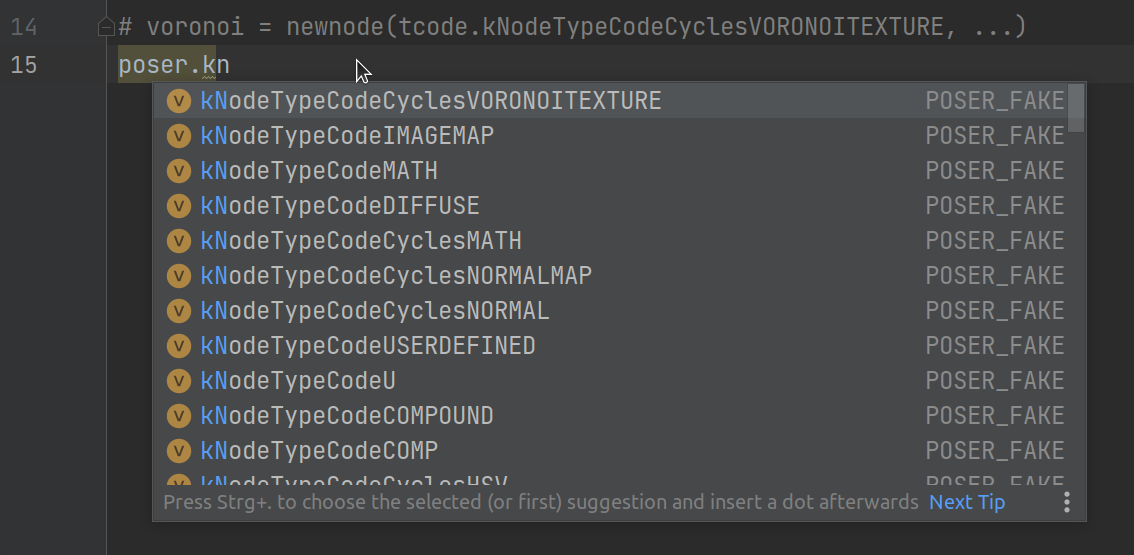This screenshot has height=555, width=1134.
Task: Click variable icon beside kNodeTypeCodeCyclesVORONOITEXTURE
Action: point(179,101)
